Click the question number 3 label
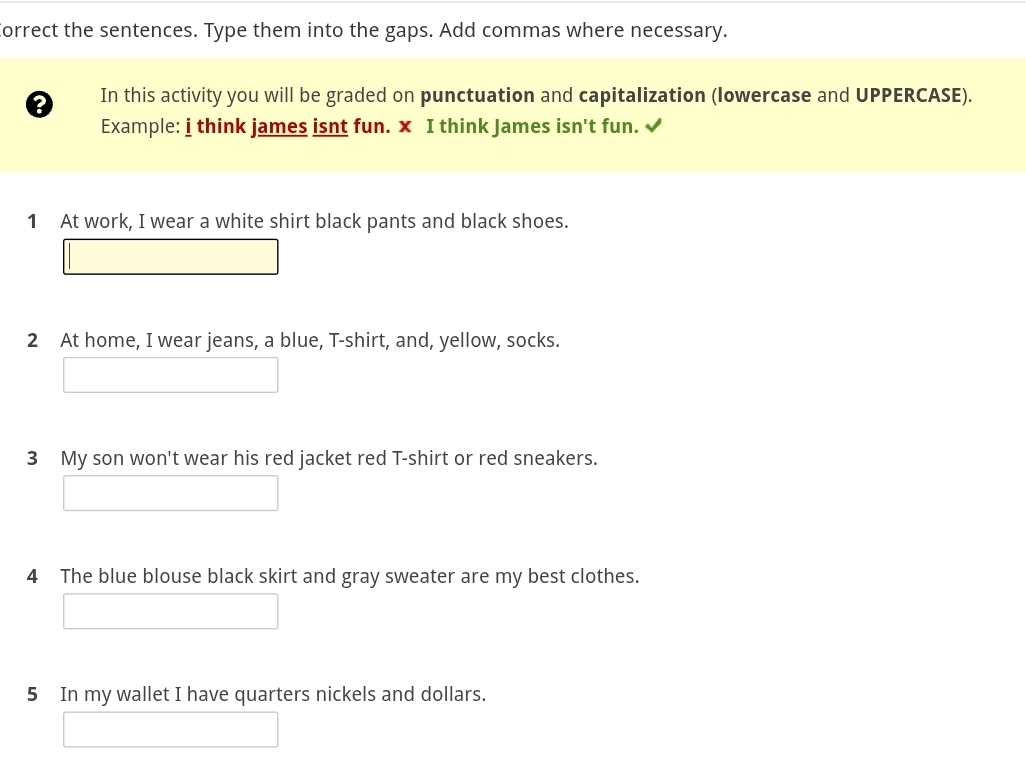The image size is (1026, 773). 33,458
